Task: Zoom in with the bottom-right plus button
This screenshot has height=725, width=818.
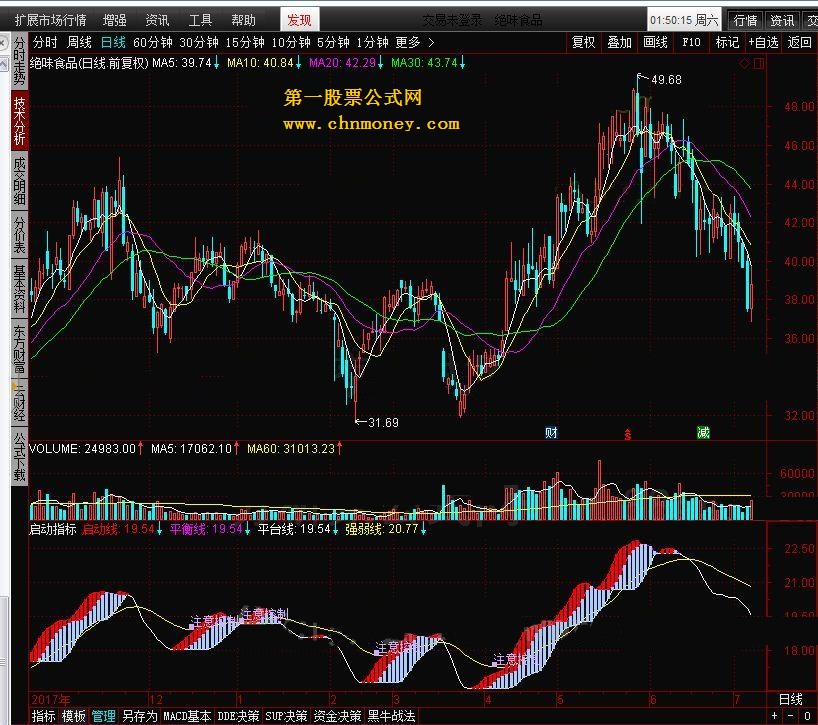Action: click(774, 716)
